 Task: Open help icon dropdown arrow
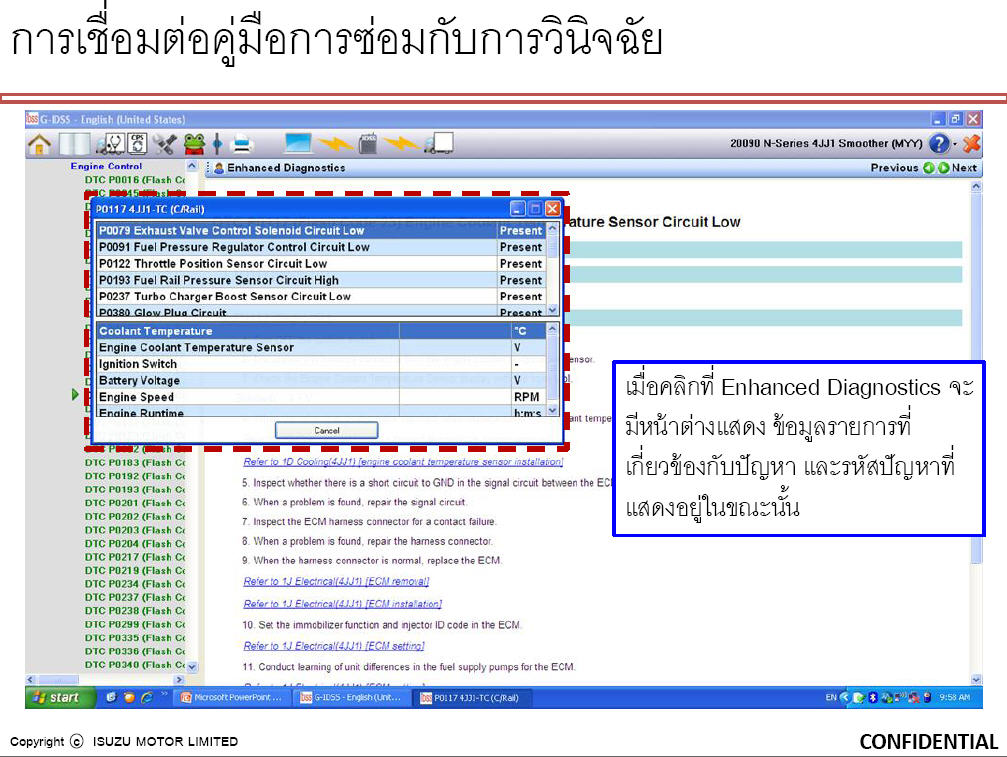tap(955, 144)
